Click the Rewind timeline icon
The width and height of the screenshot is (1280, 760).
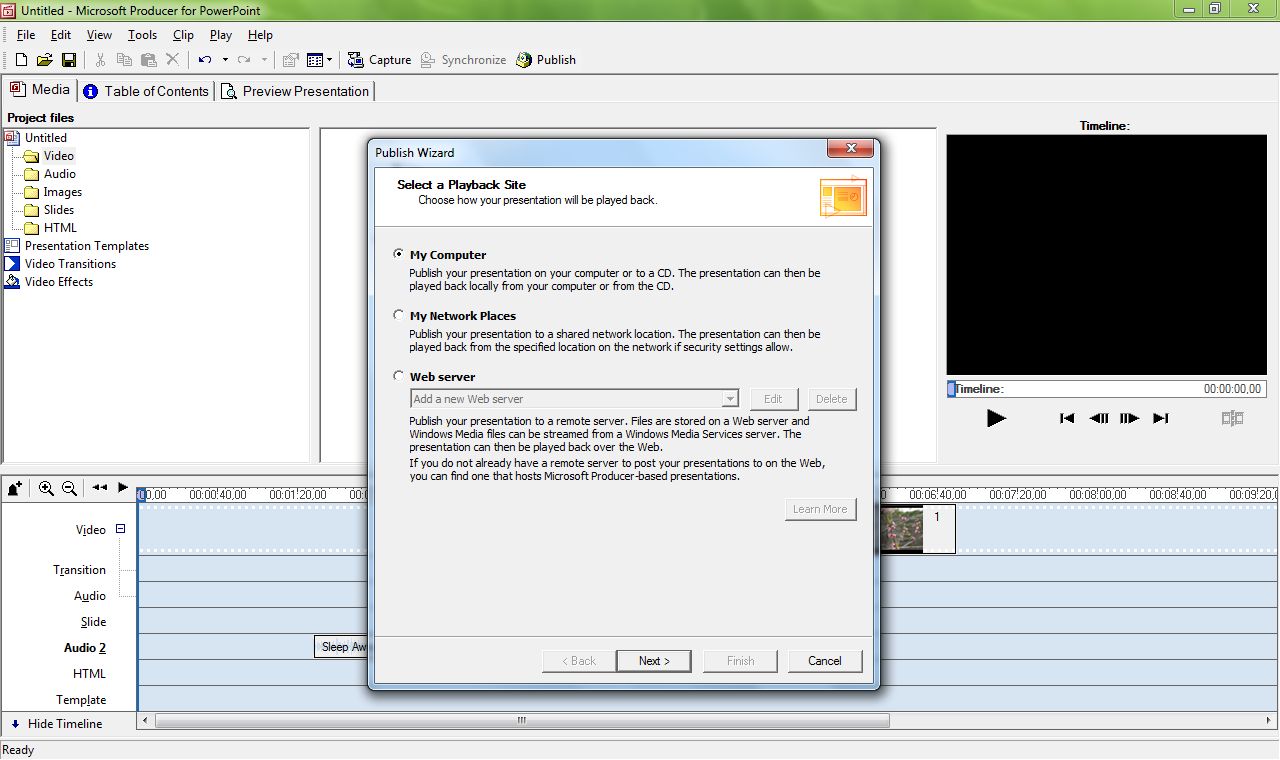(99, 488)
